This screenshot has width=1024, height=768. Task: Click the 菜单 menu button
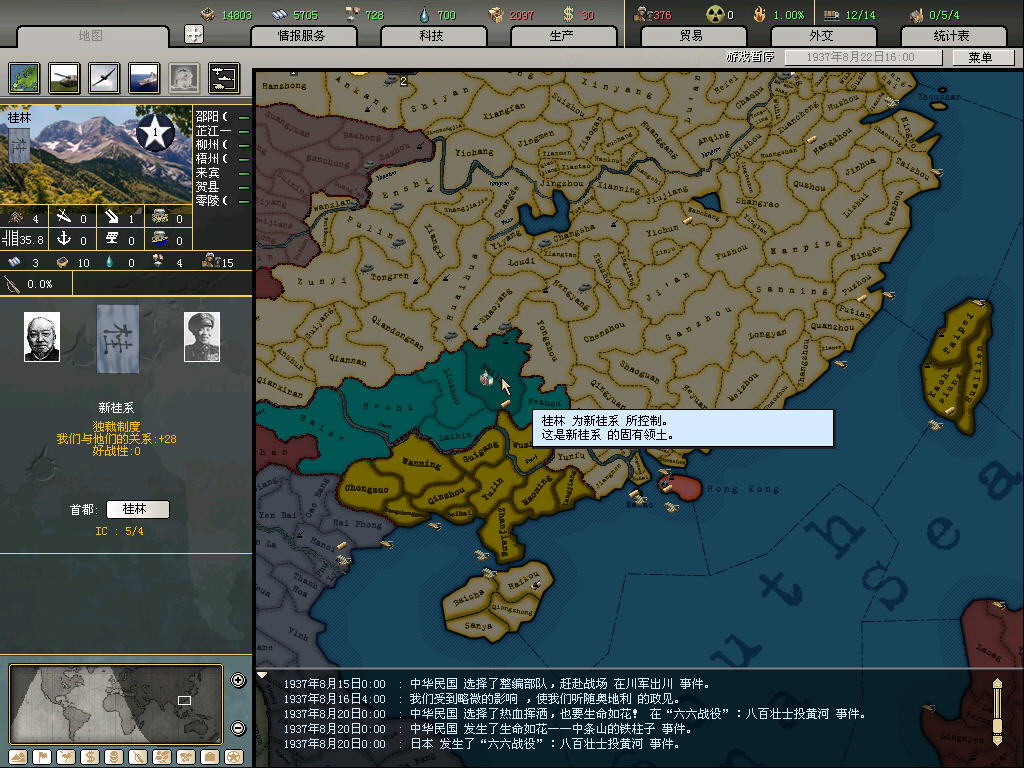982,57
